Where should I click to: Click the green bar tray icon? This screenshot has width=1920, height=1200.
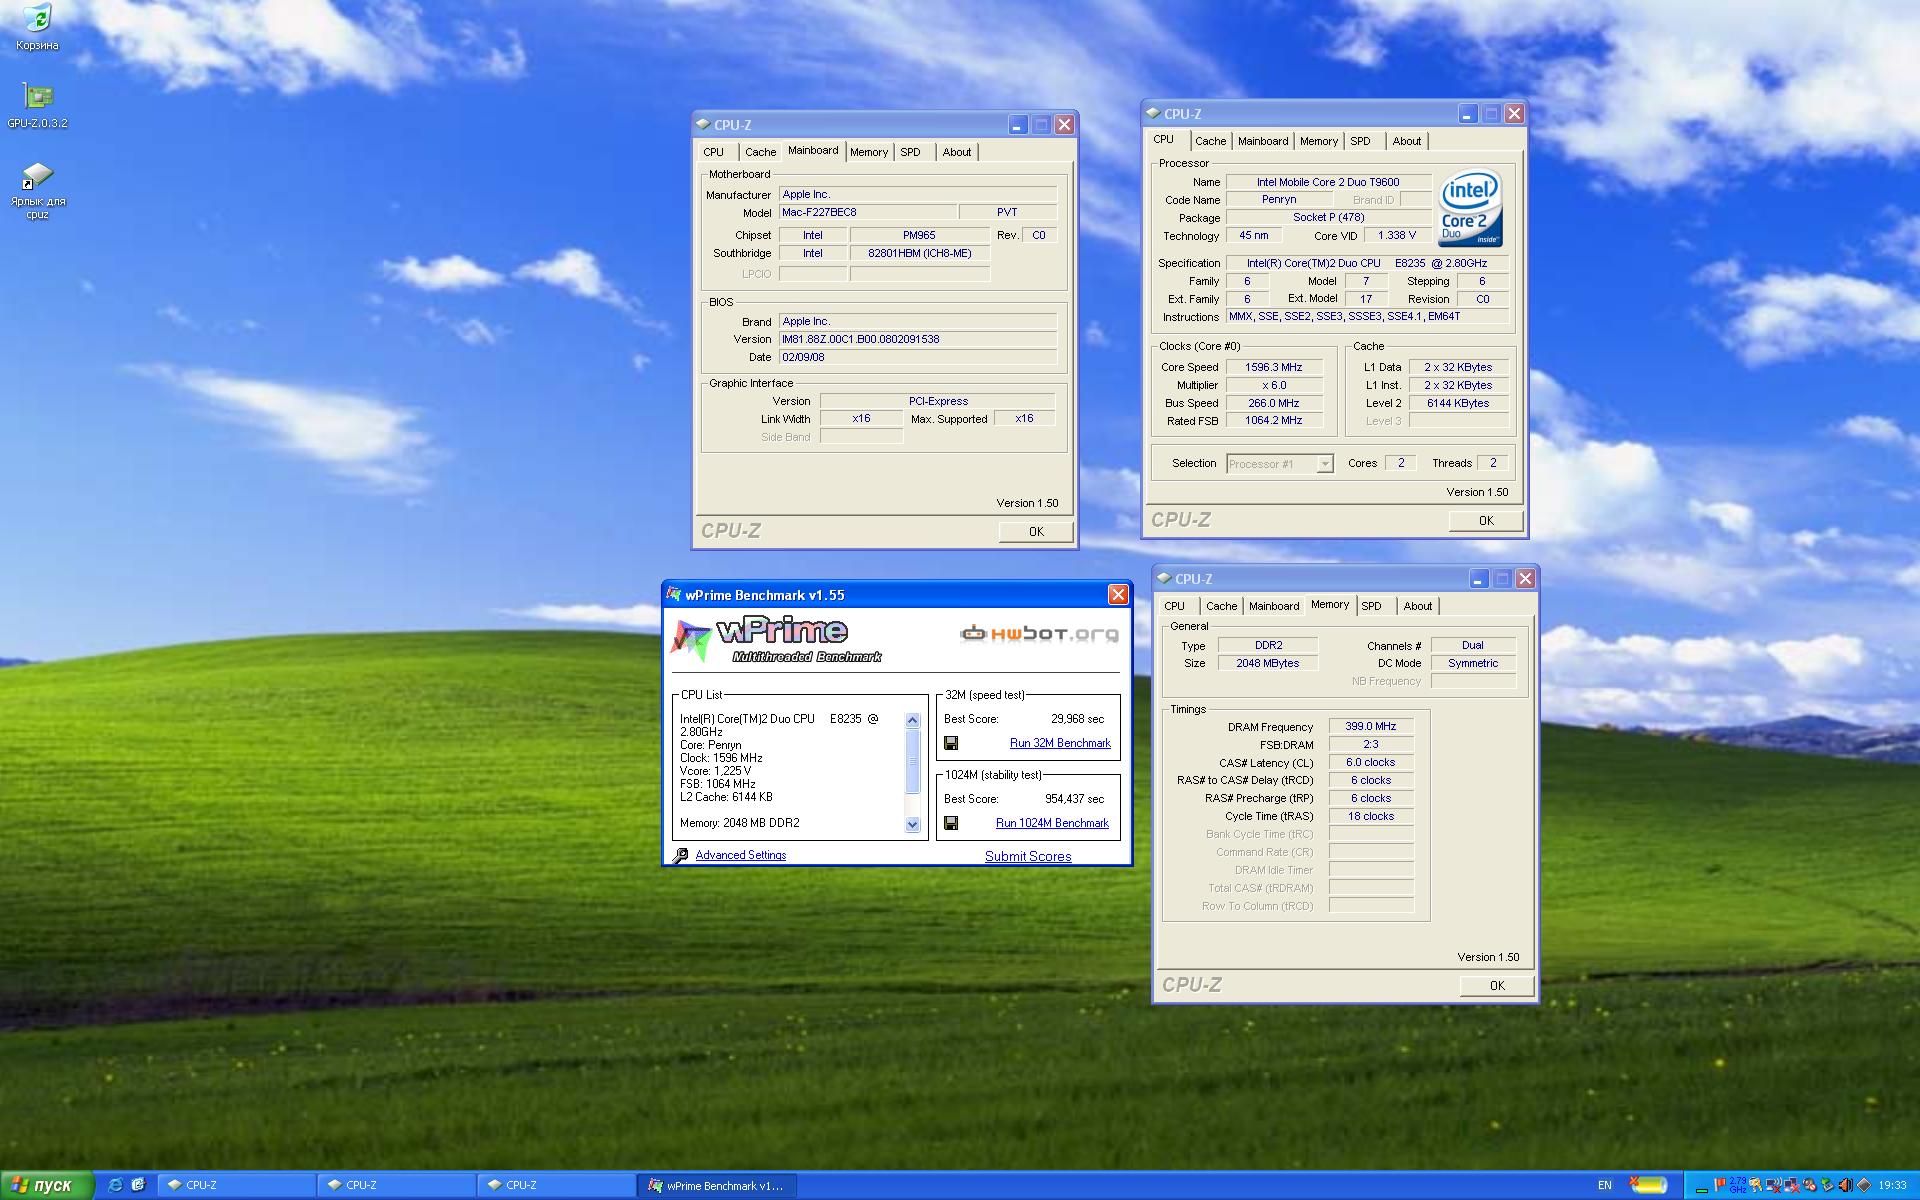coord(1702,1190)
